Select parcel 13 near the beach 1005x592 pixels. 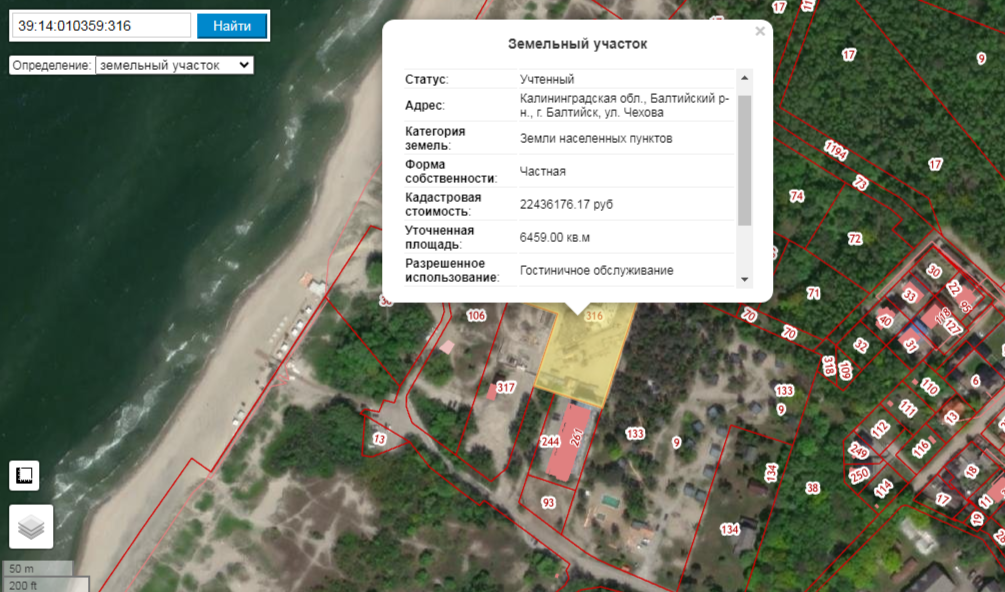click(378, 439)
